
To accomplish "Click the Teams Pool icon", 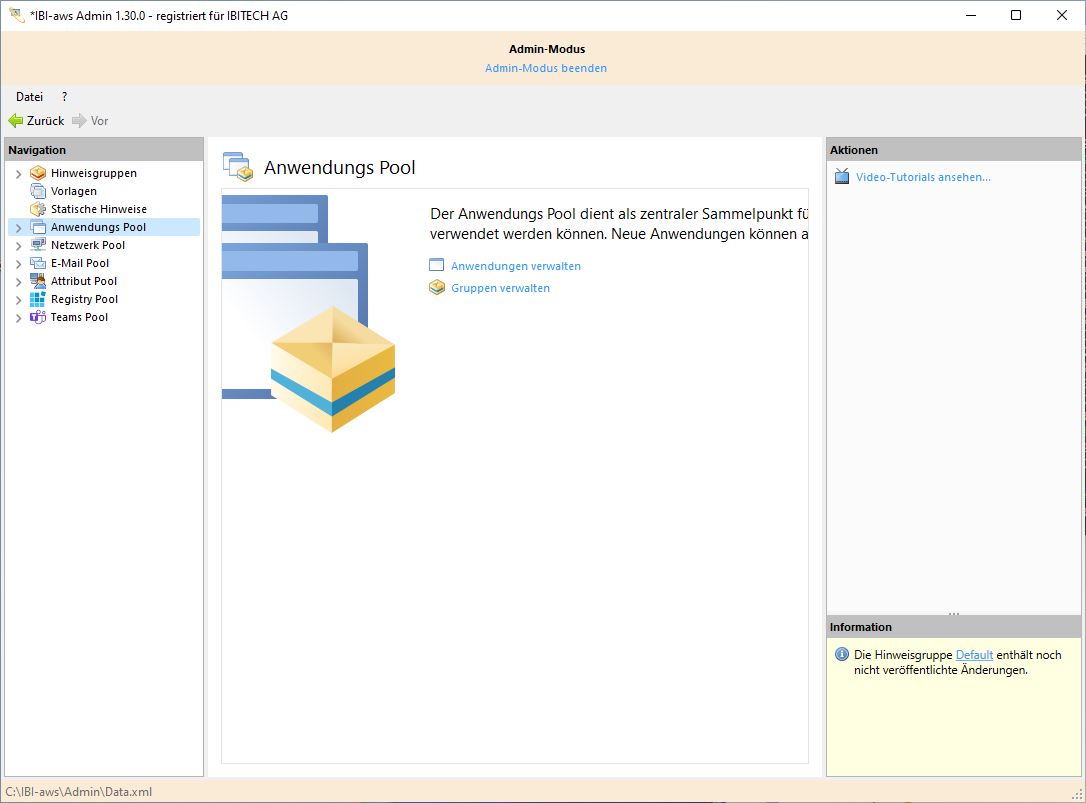I will click(x=38, y=317).
